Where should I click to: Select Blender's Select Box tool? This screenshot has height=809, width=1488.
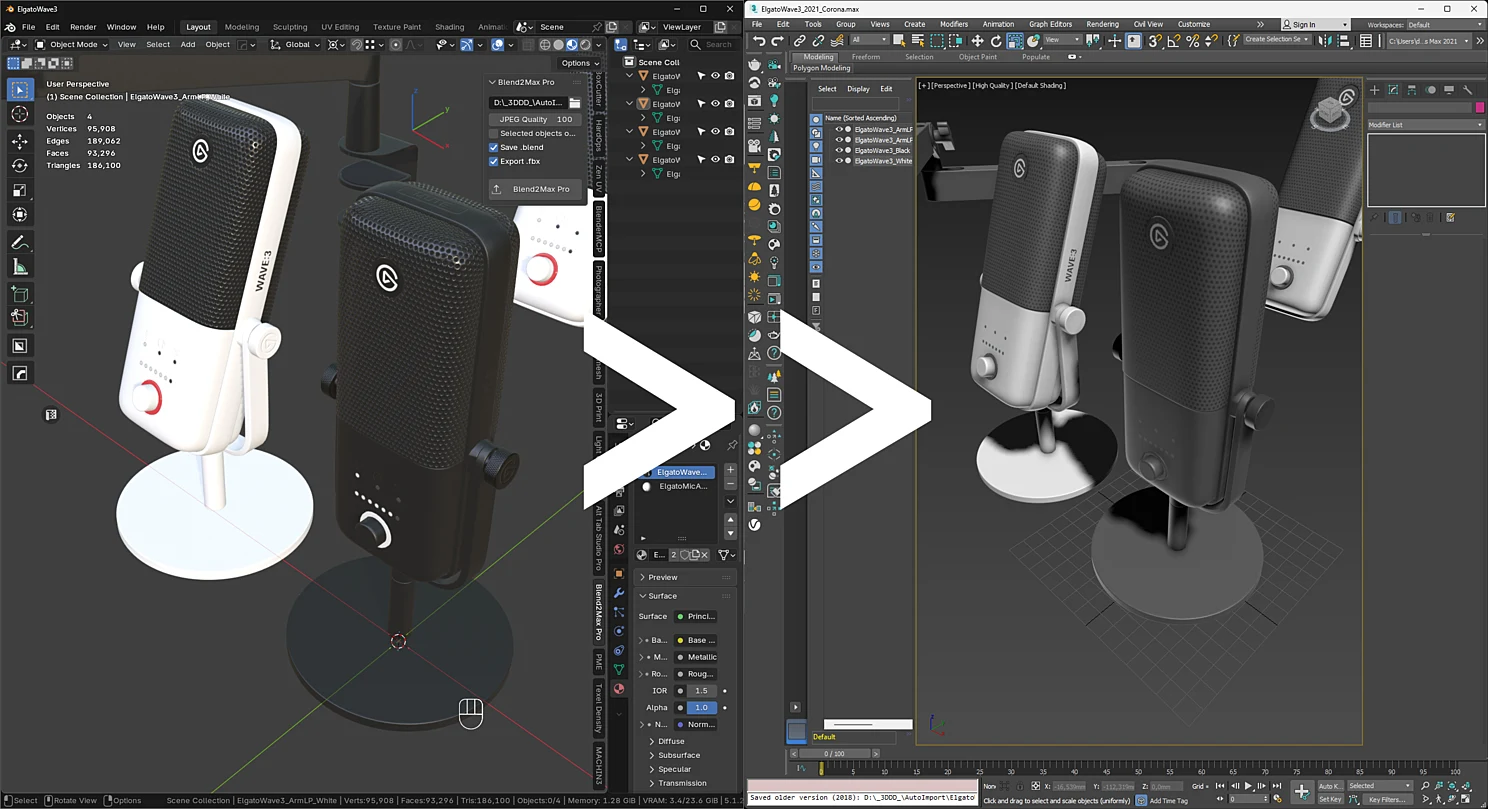click(19, 89)
